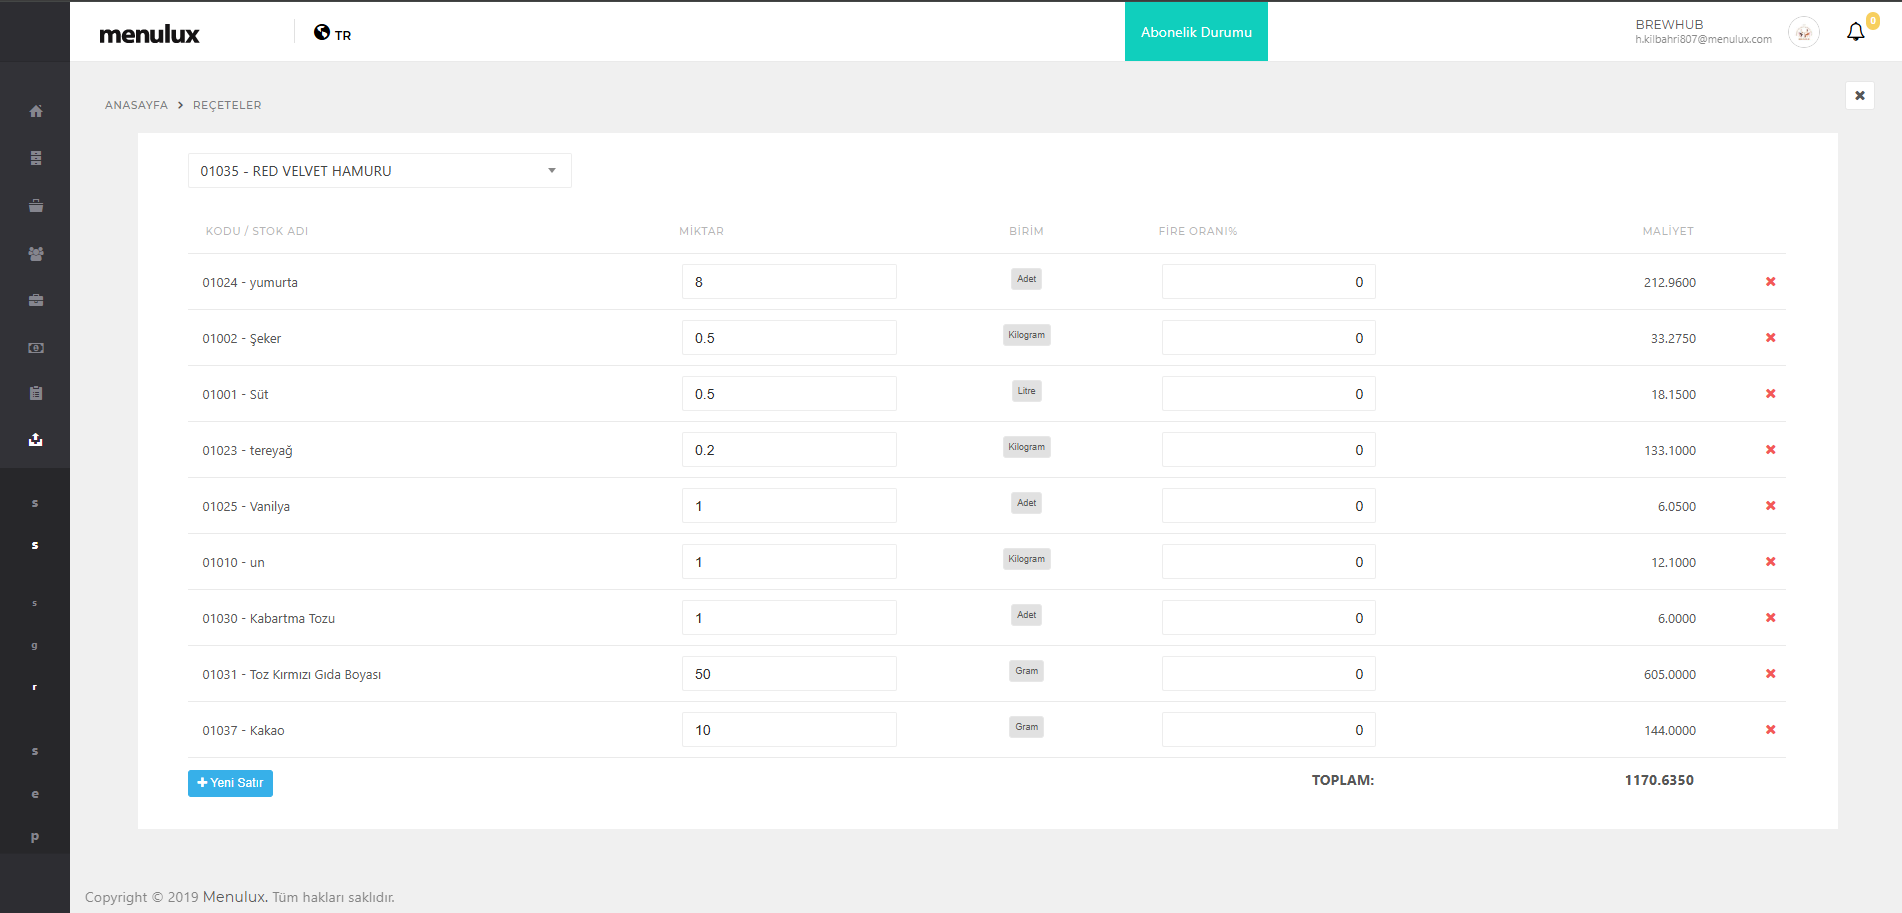
Task: Go to ANASAYFA breadcrumb
Action: pyautogui.click(x=136, y=105)
